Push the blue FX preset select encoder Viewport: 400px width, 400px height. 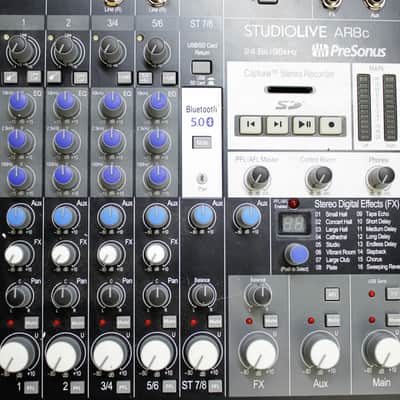point(297,254)
